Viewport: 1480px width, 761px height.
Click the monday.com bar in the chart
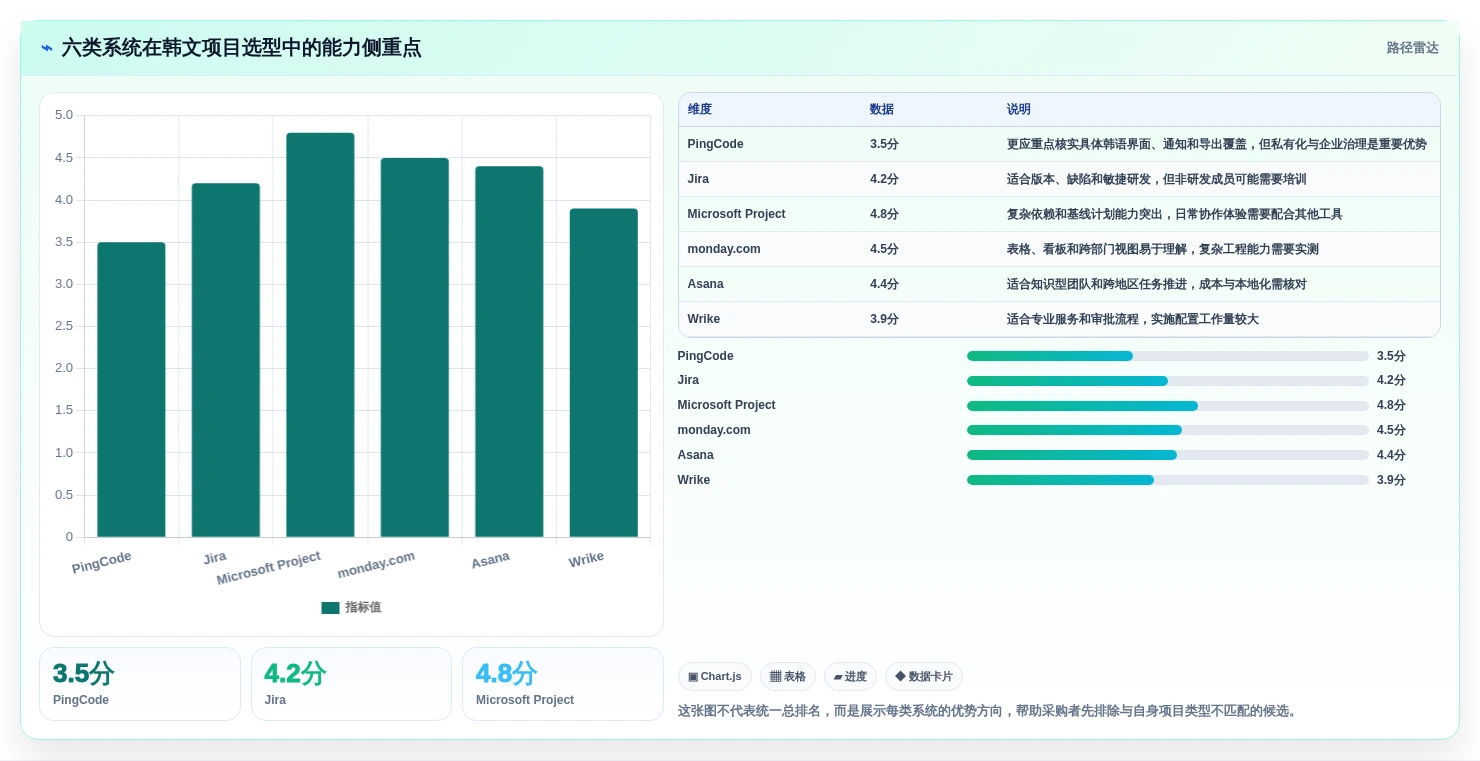(x=415, y=348)
